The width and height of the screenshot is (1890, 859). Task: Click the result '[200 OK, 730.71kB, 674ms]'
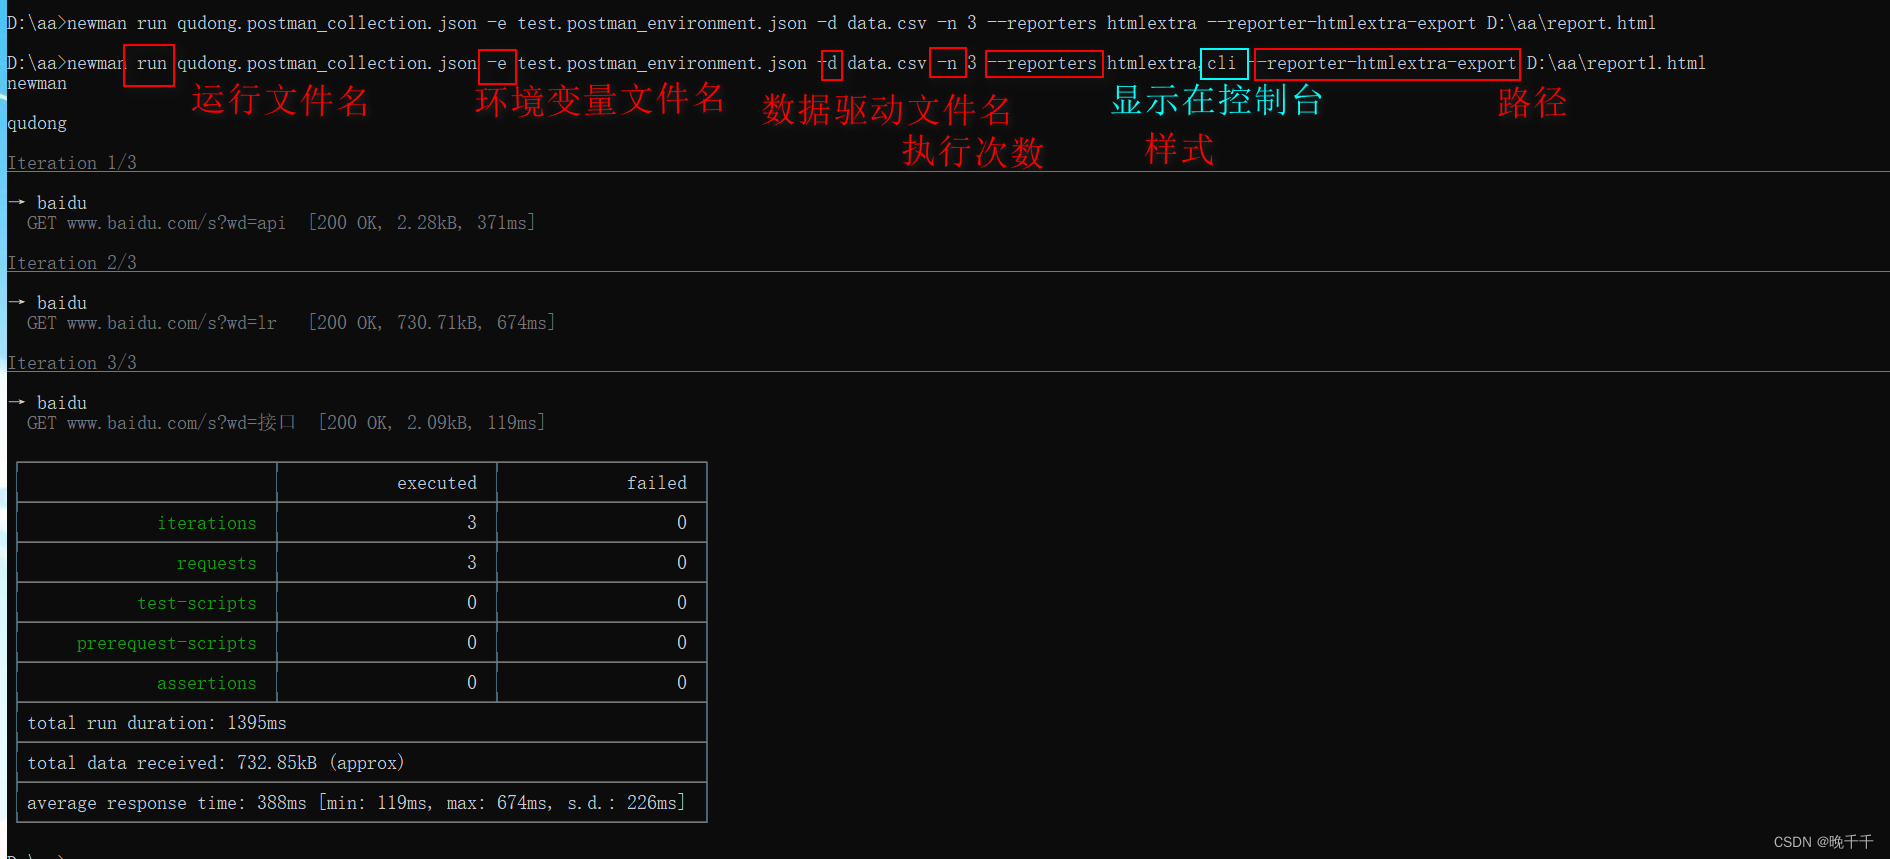[x=432, y=323]
